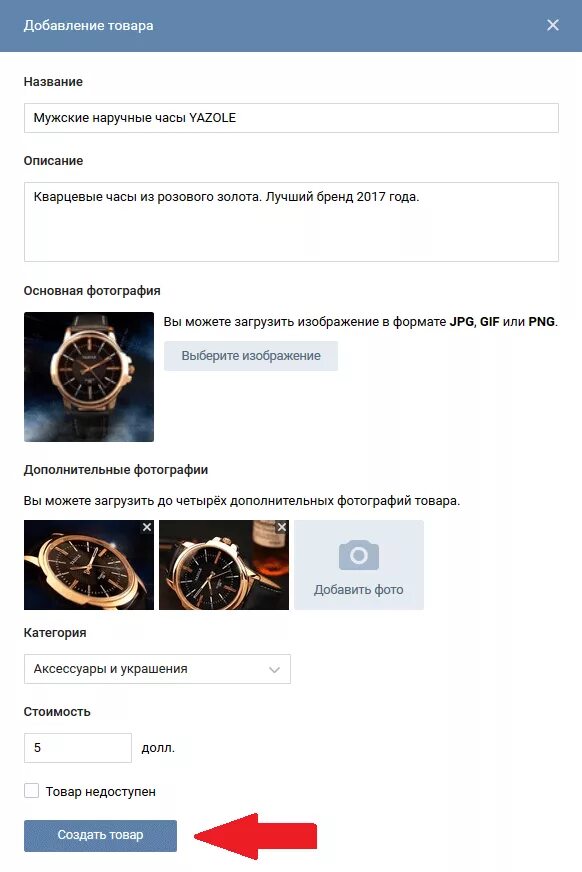Click the camera icon to add photo
The width and height of the screenshot is (582, 872).
(359, 555)
